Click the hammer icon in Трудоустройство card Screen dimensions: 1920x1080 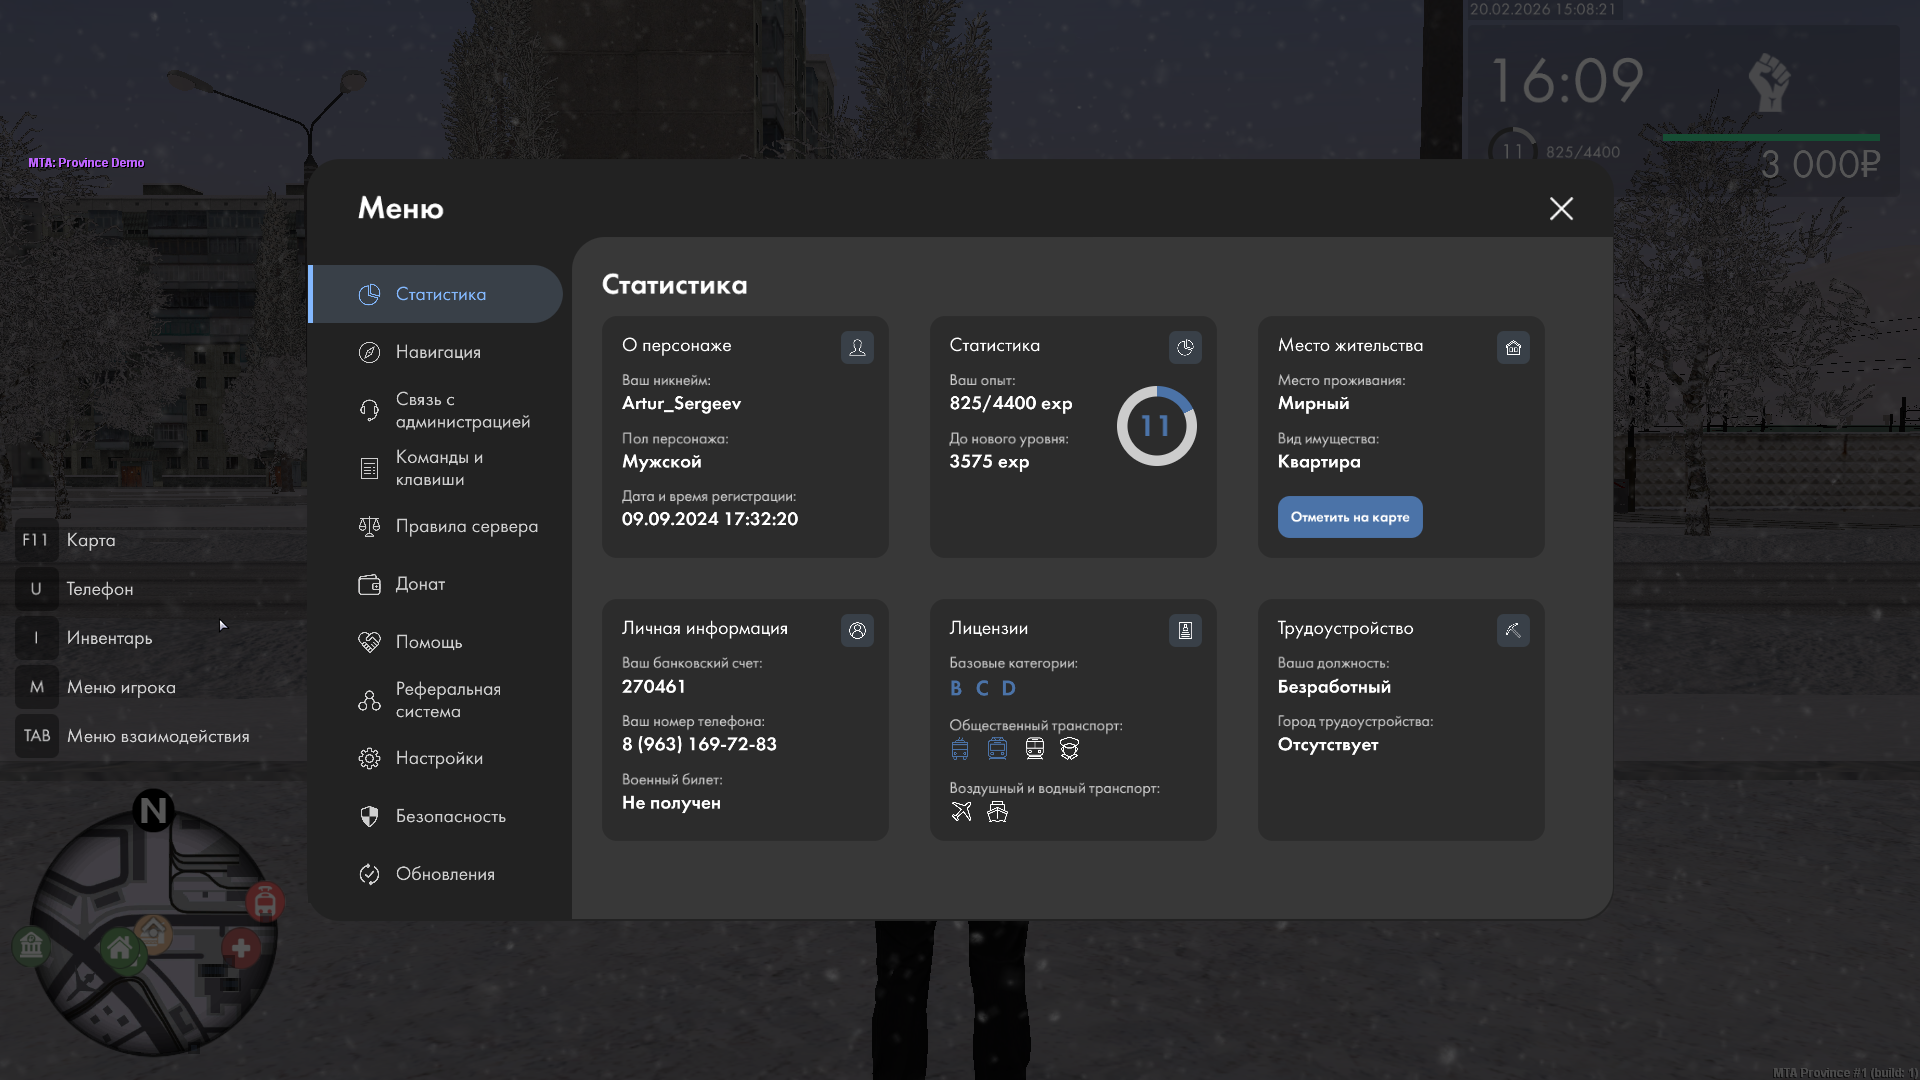click(x=1513, y=630)
